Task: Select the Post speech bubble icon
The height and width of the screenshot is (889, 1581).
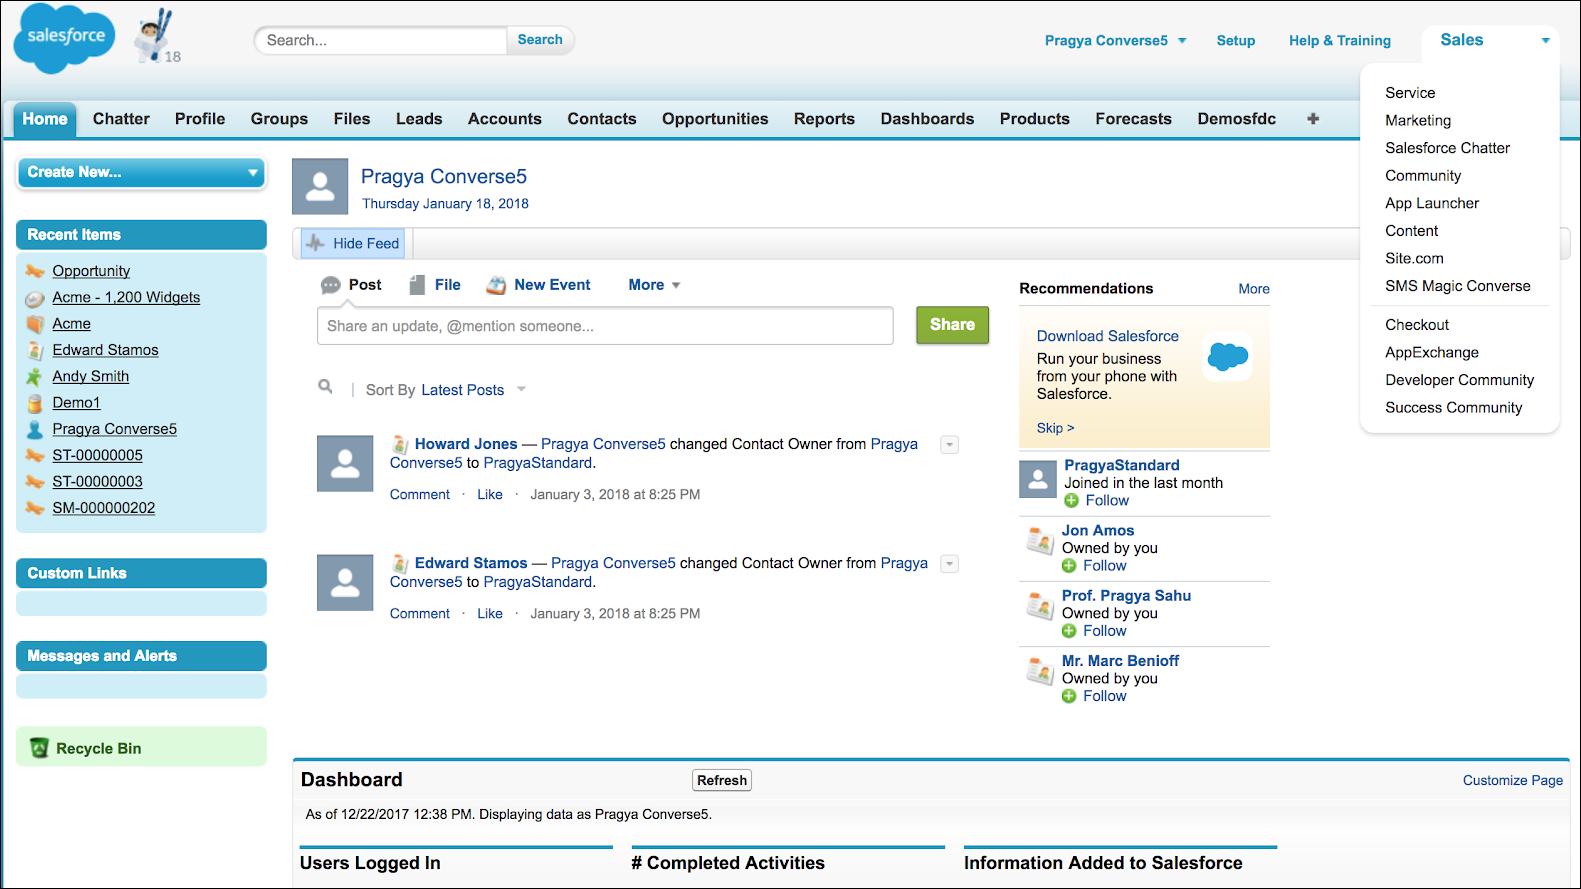Action: (x=330, y=285)
